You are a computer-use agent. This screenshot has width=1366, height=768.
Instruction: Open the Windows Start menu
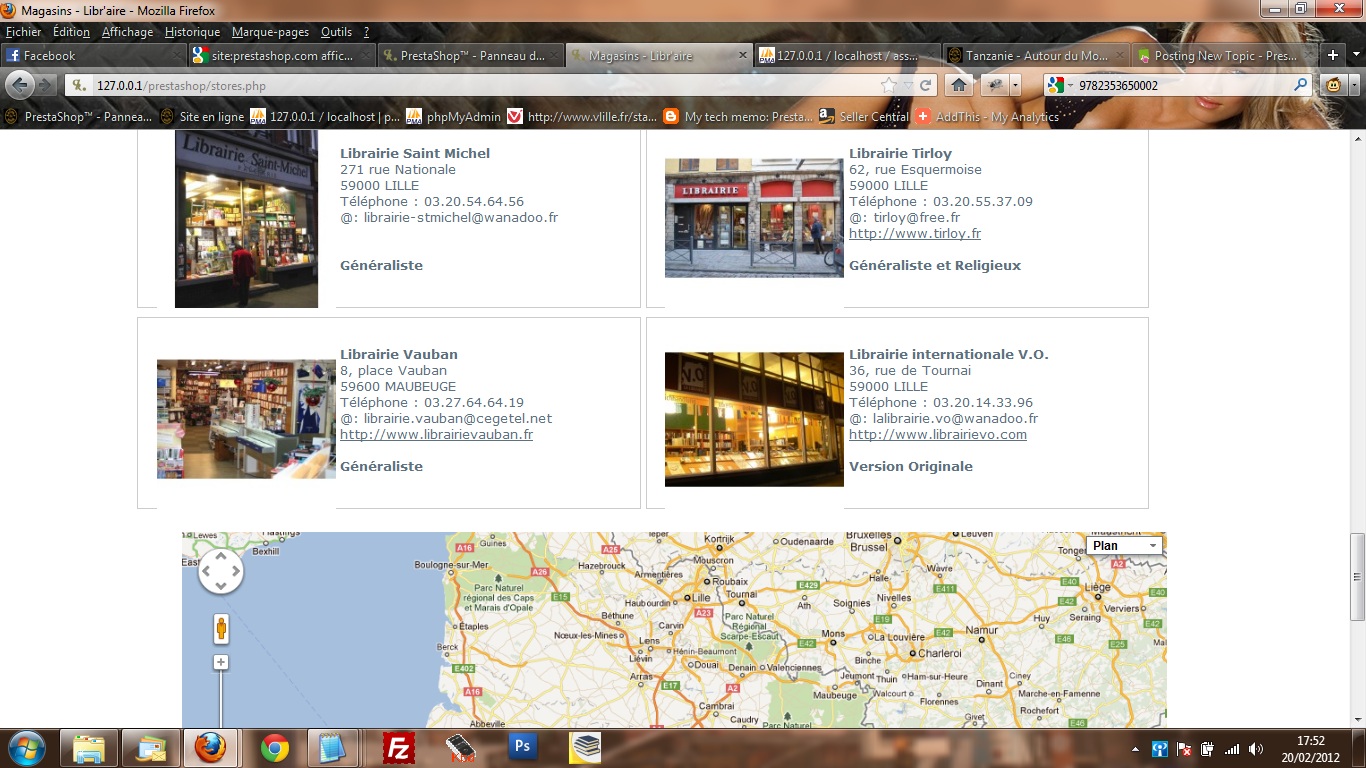[x=25, y=748]
